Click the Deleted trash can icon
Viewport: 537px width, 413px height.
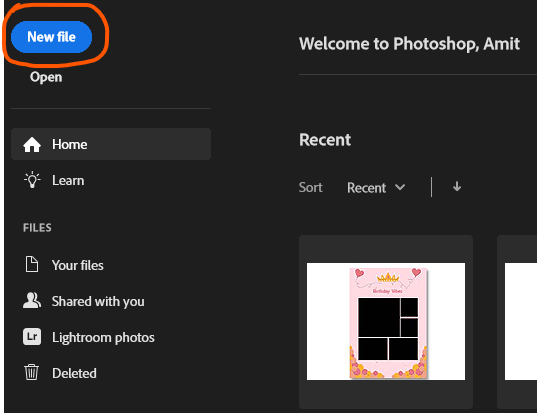click(x=32, y=372)
